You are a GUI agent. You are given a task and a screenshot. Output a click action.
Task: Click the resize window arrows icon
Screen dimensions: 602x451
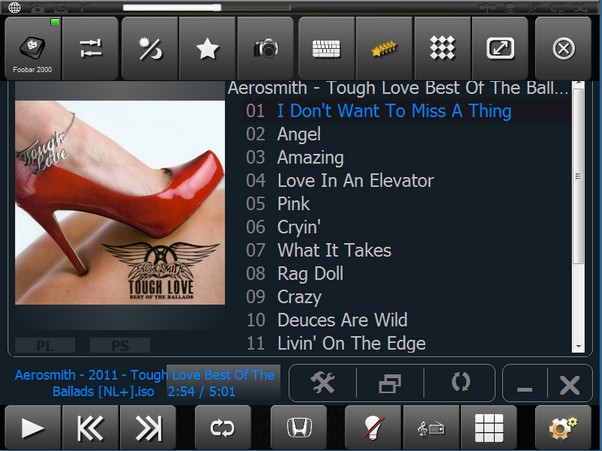pyautogui.click(x=500, y=49)
